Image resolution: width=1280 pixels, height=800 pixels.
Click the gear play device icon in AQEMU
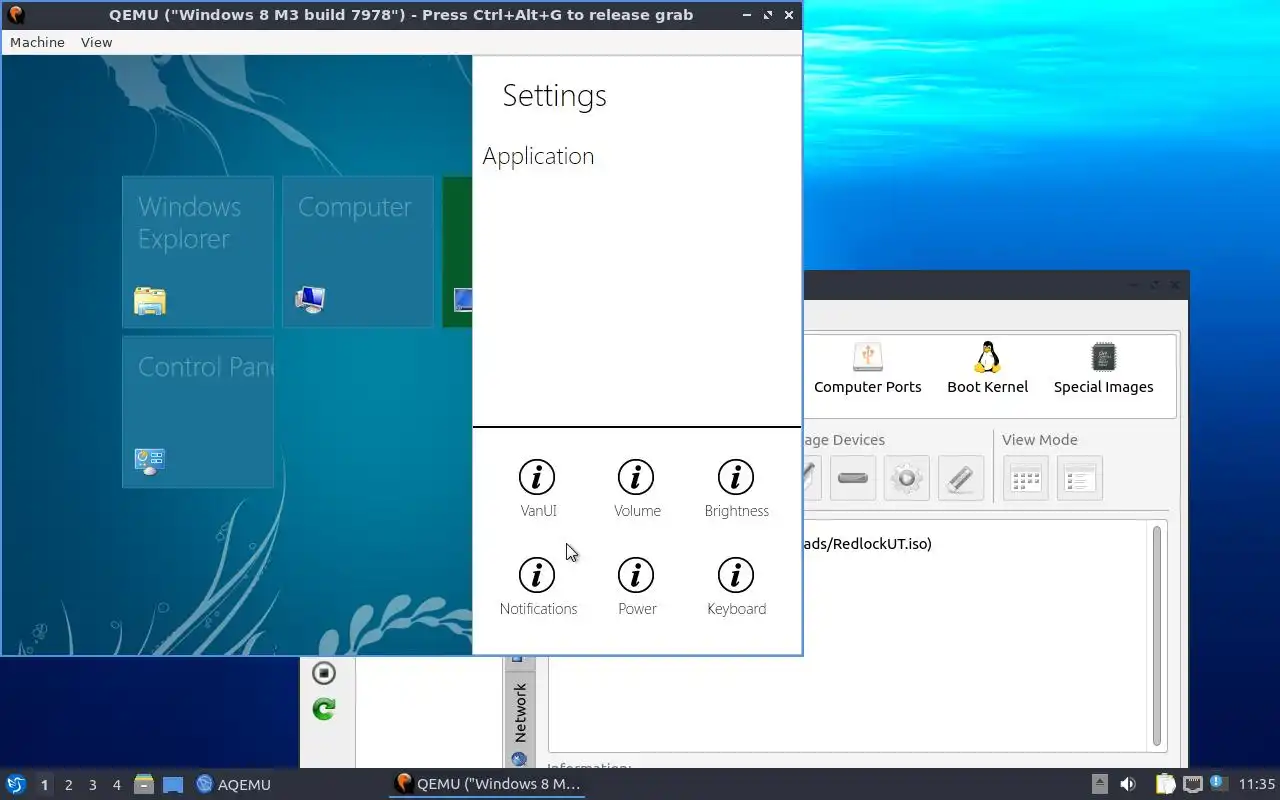[907, 478]
